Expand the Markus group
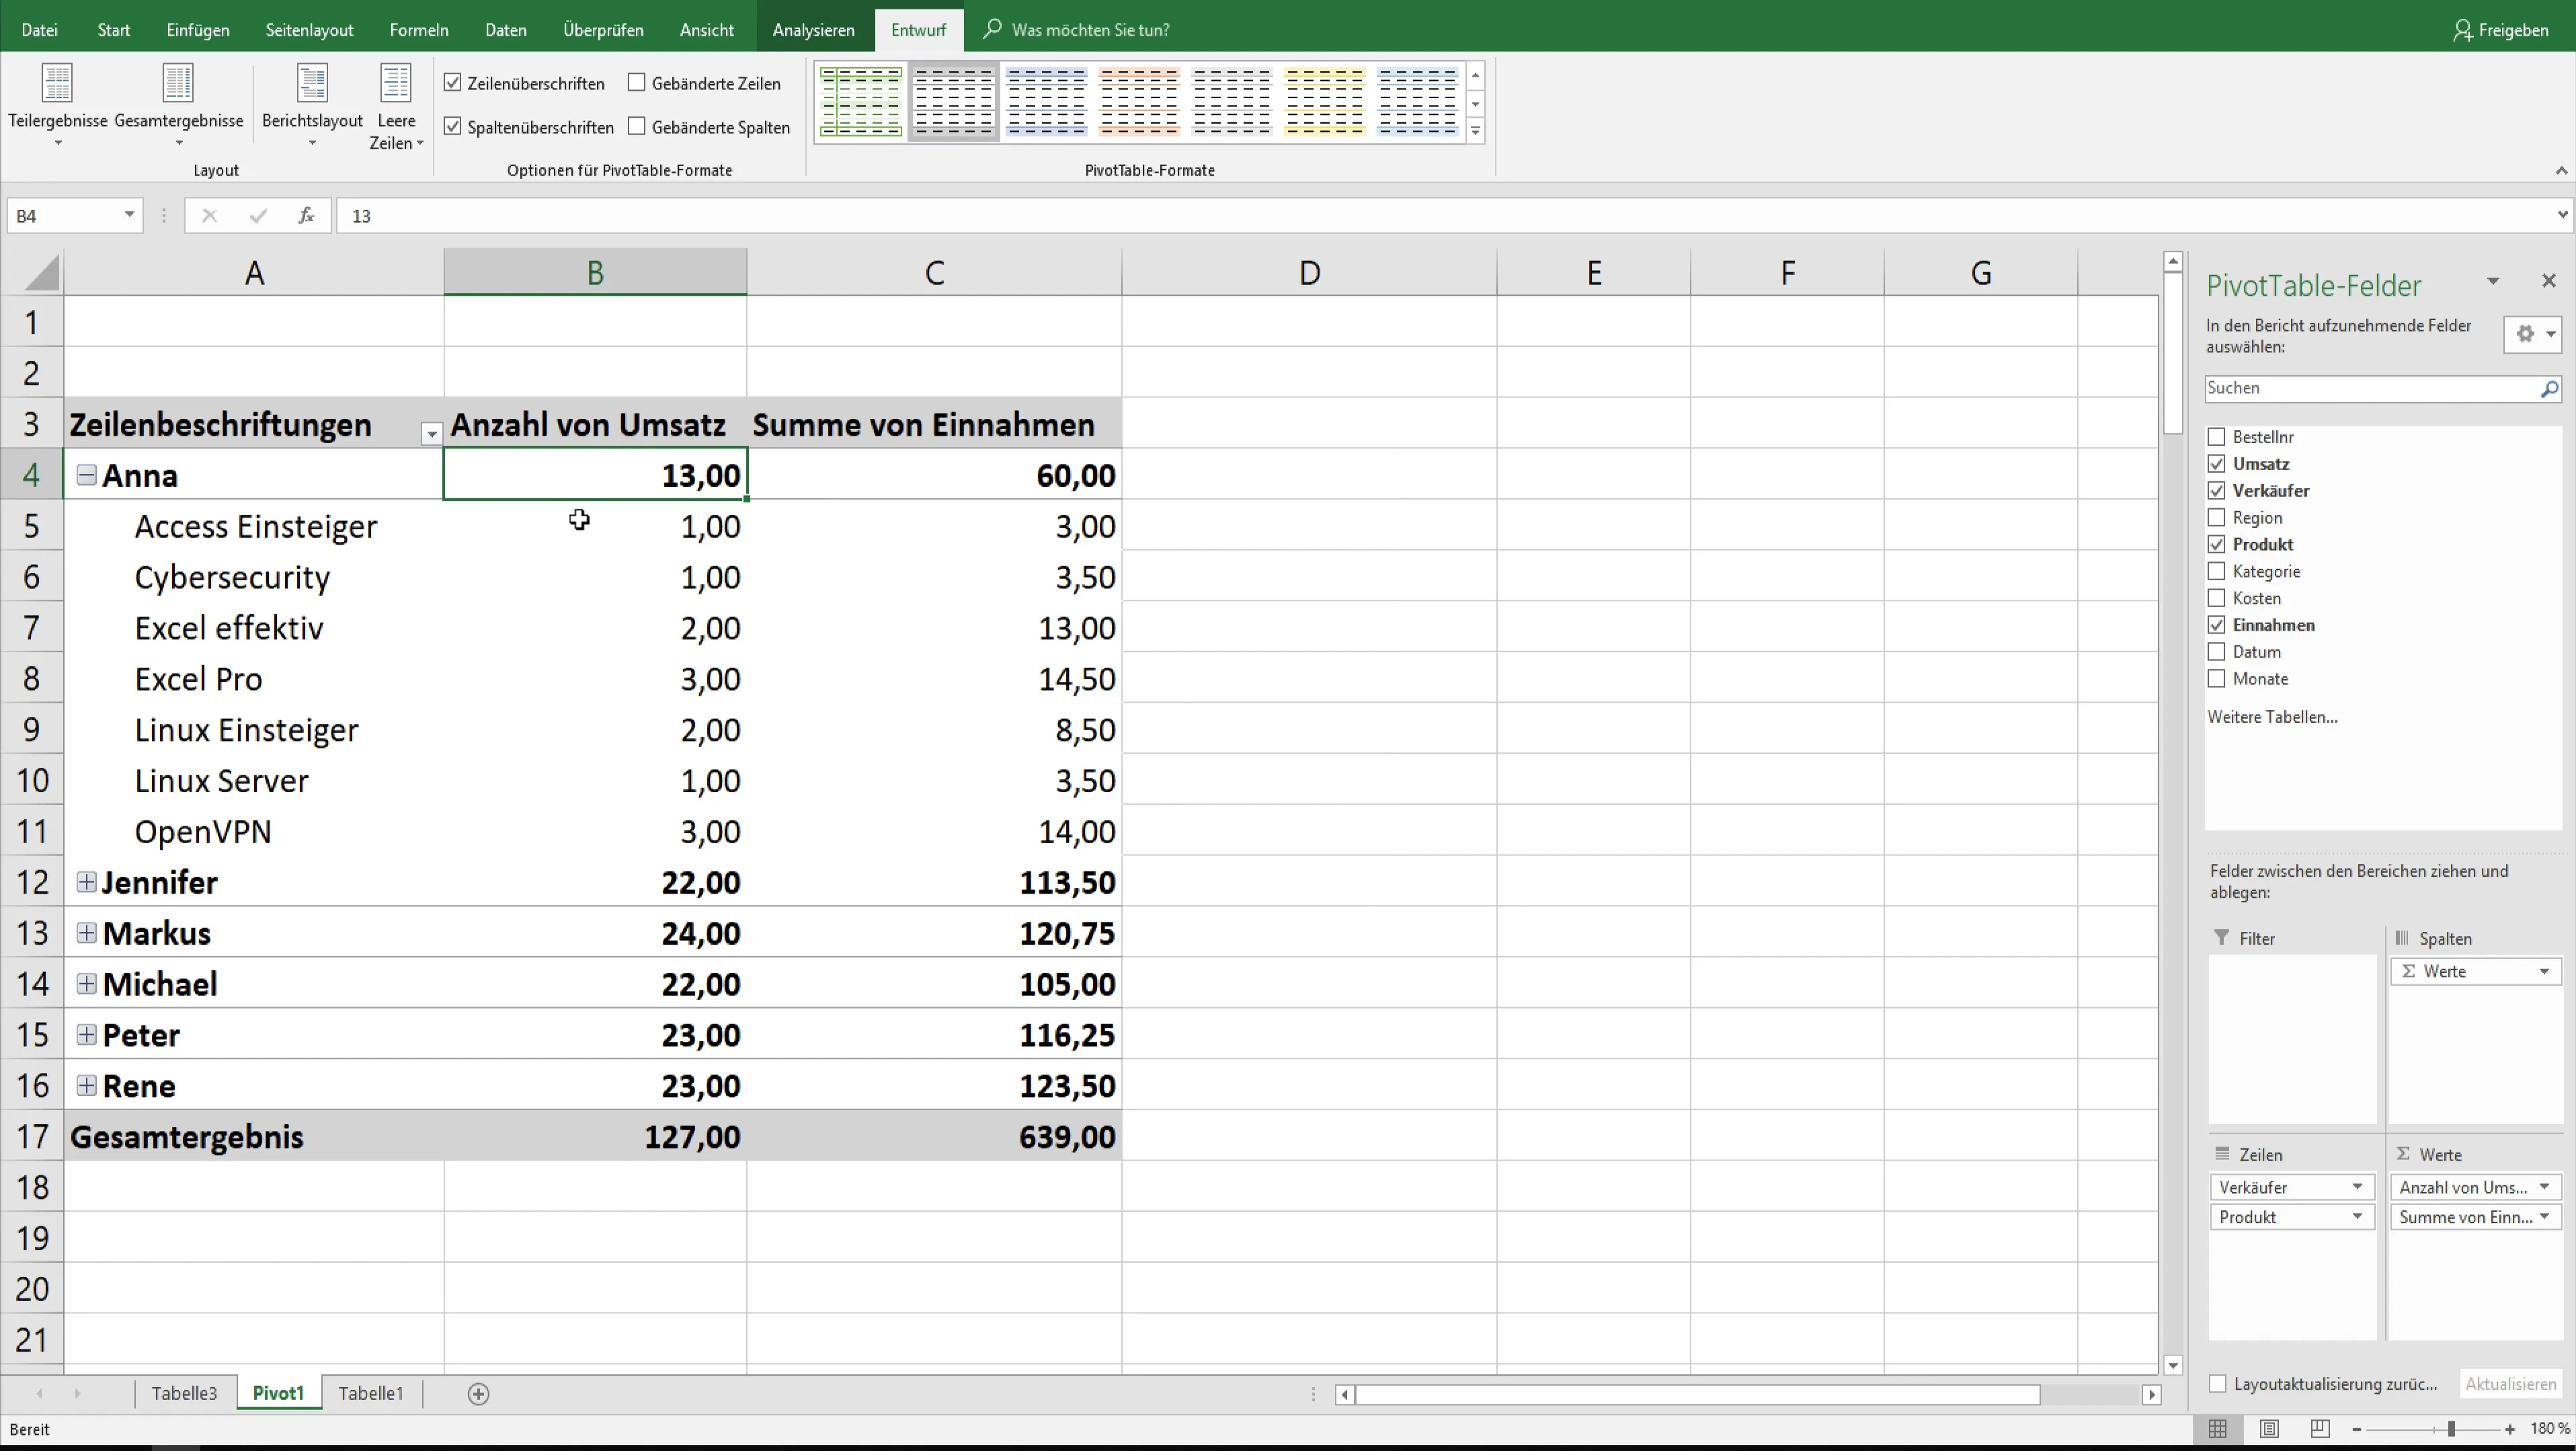The height and width of the screenshot is (1451, 2576). (x=87, y=933)
